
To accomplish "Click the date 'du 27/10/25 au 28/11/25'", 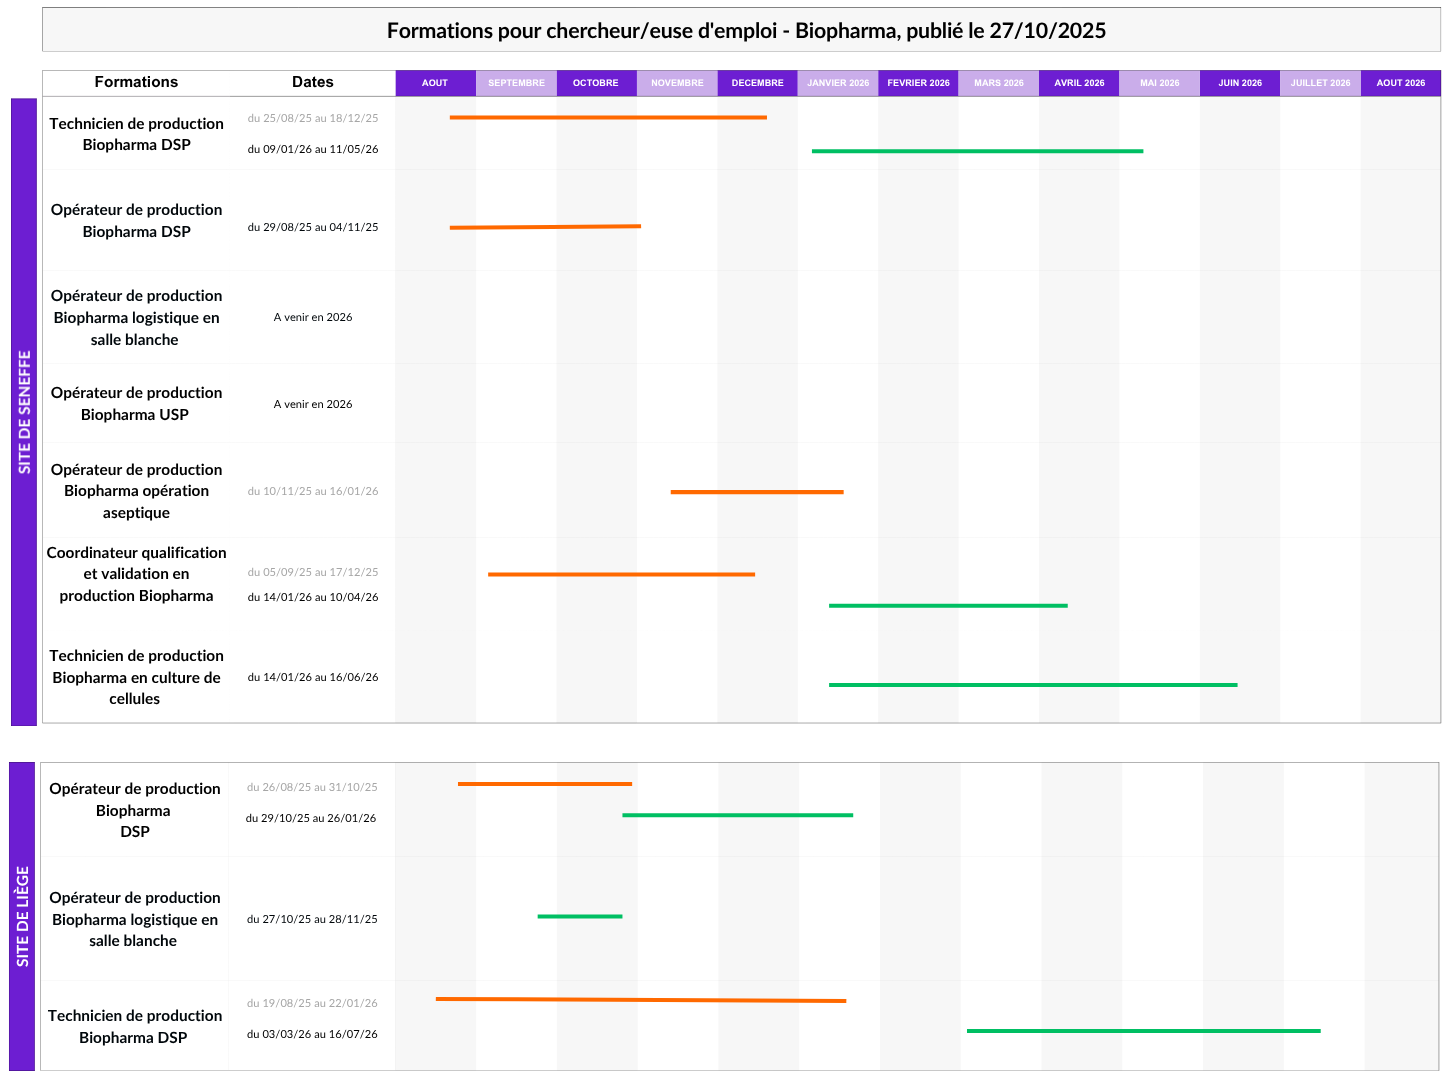I will [x=312, y=919].
